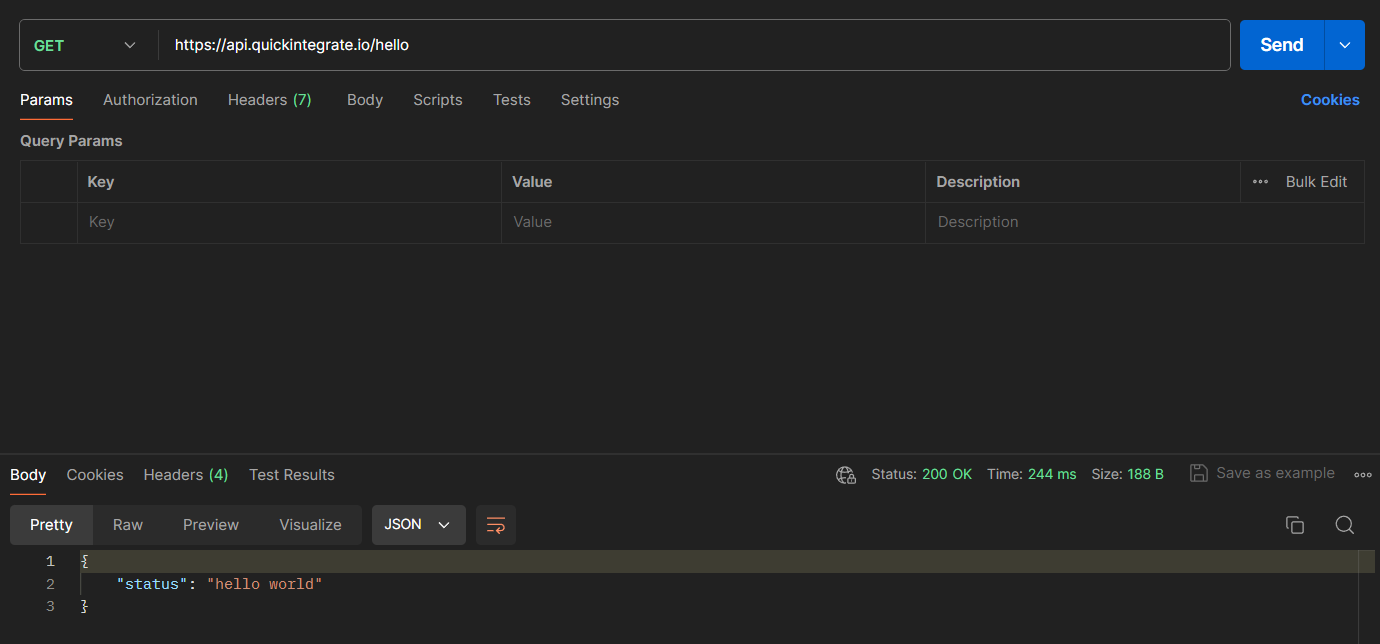Screen dimensions: 1380x644
Task: Switch response to Visualize view
Action: click(x=310, y=525)
